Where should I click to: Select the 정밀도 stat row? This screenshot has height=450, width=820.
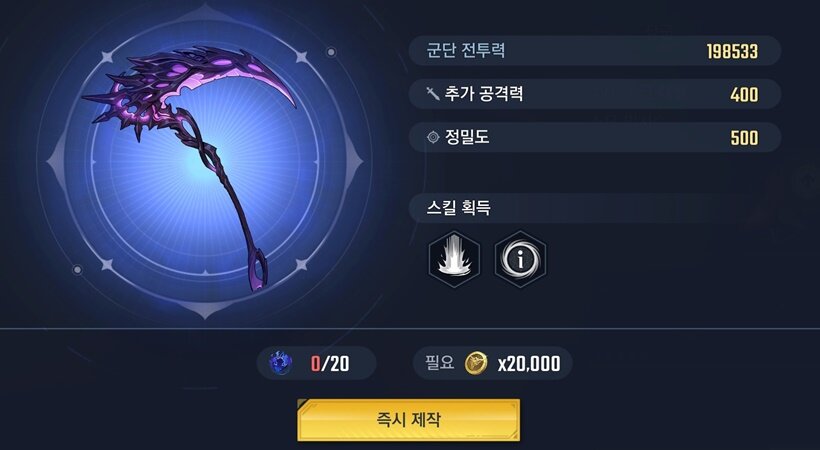tap(595, 138)
